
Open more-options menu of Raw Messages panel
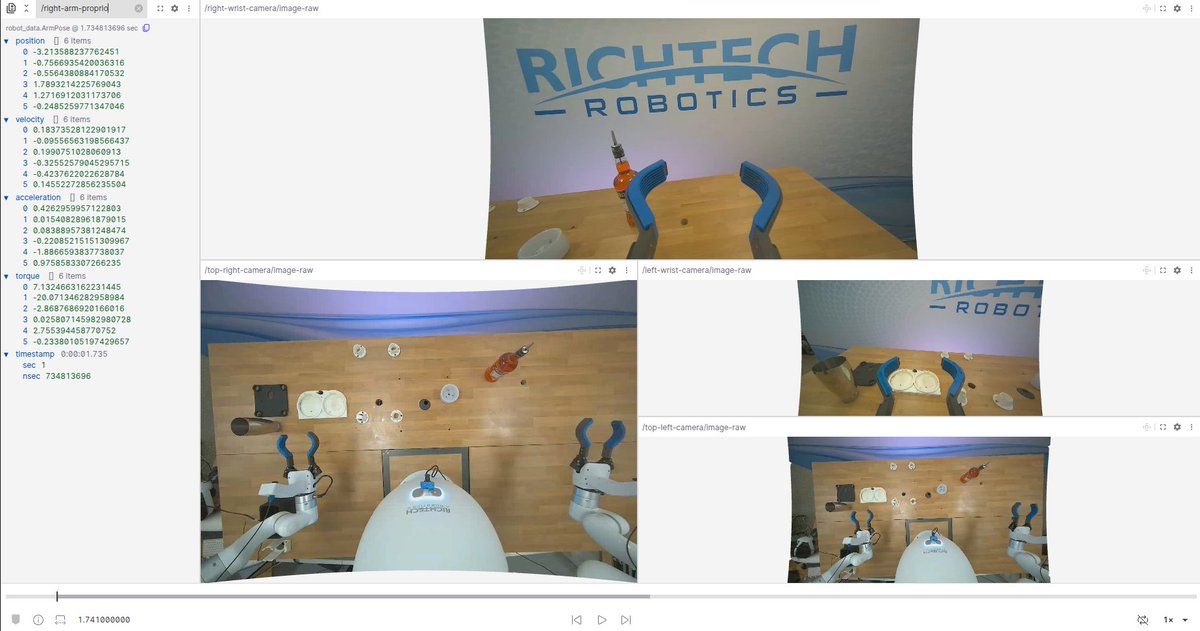pos(189,8)
